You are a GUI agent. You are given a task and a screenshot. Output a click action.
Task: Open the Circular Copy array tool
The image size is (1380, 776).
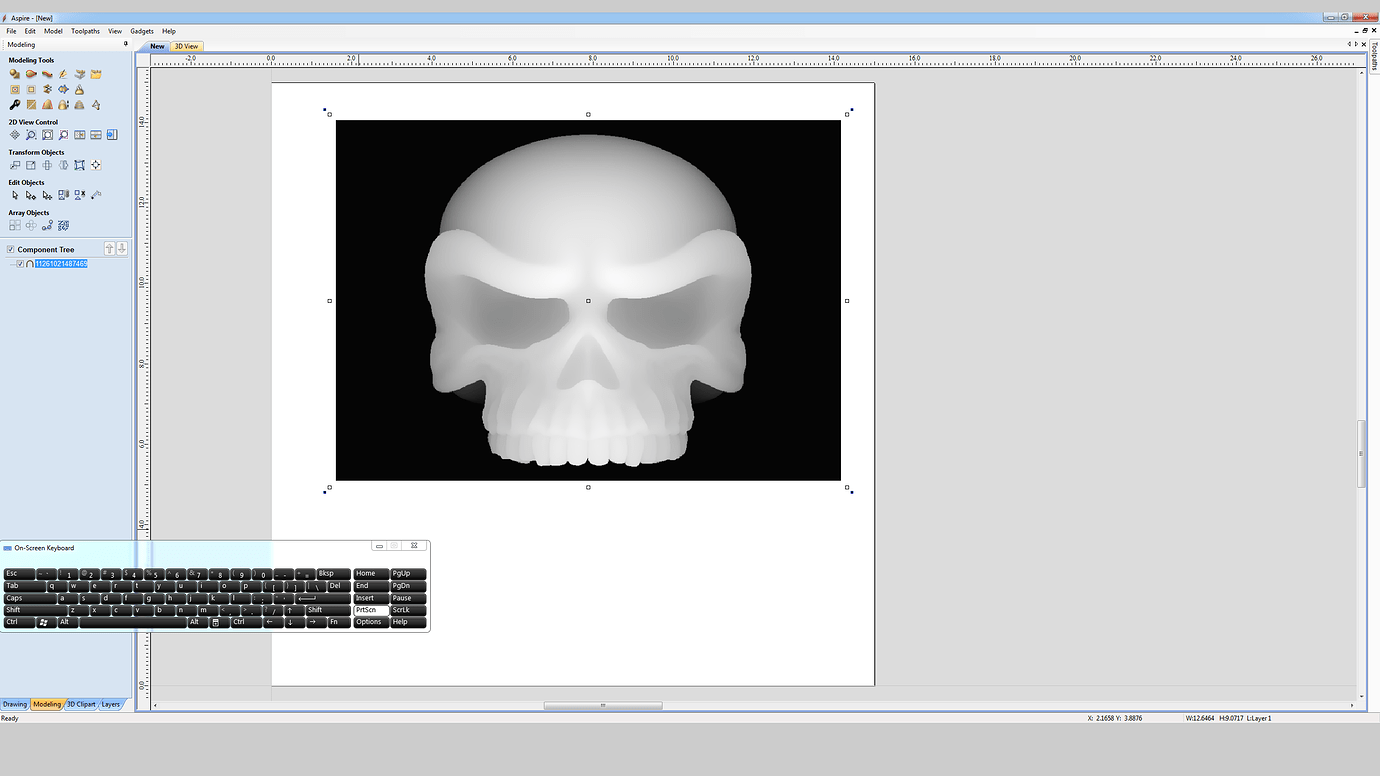[x=31, y=224]
